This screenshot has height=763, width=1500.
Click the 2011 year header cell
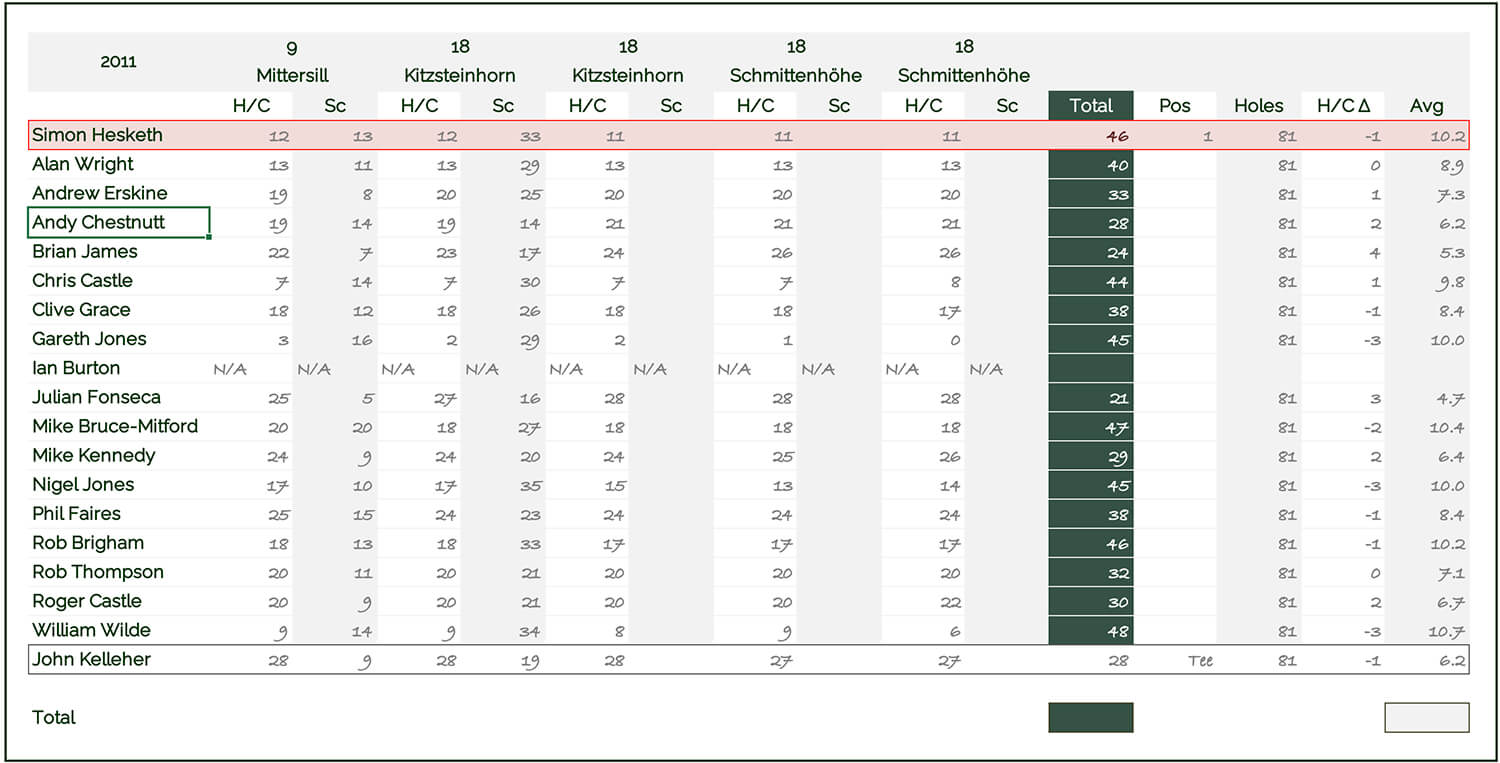pyautogui.click(x=119, y=61)
